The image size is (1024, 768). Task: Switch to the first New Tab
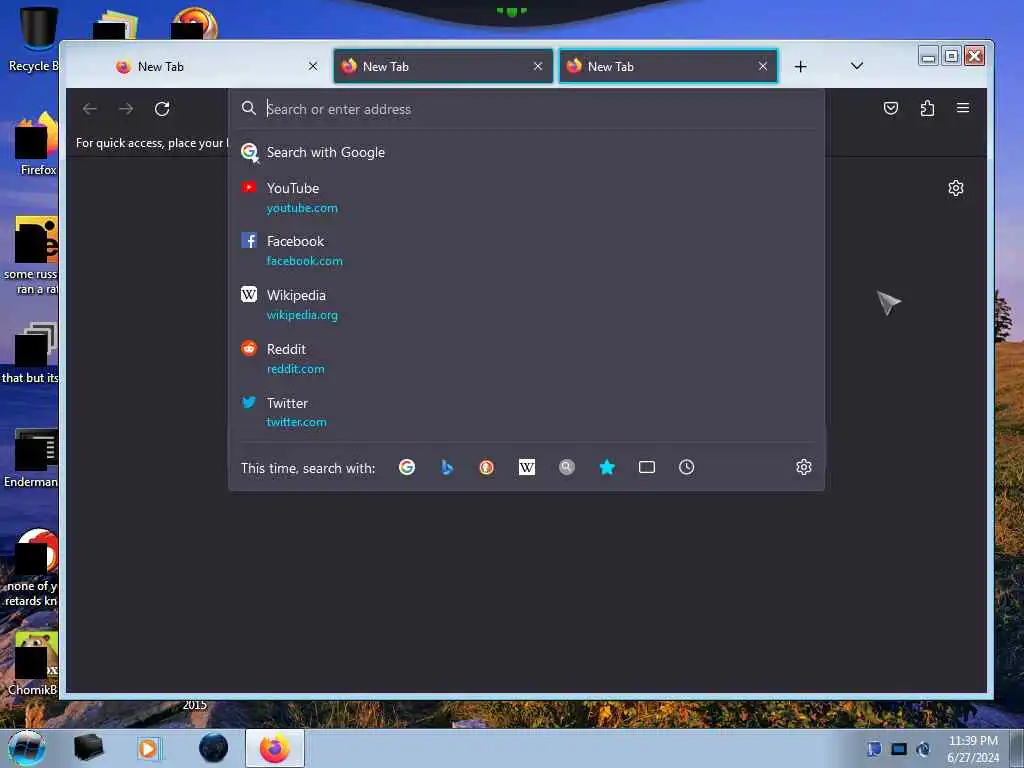(x=216, y=67)
